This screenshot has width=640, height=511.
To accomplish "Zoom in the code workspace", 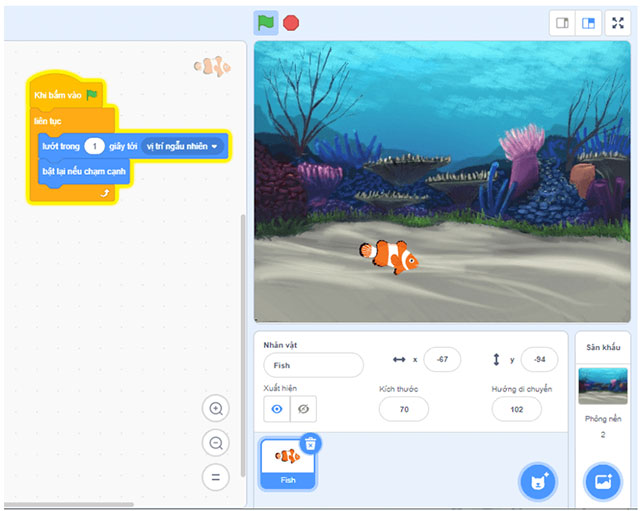I will coord(216,409).
